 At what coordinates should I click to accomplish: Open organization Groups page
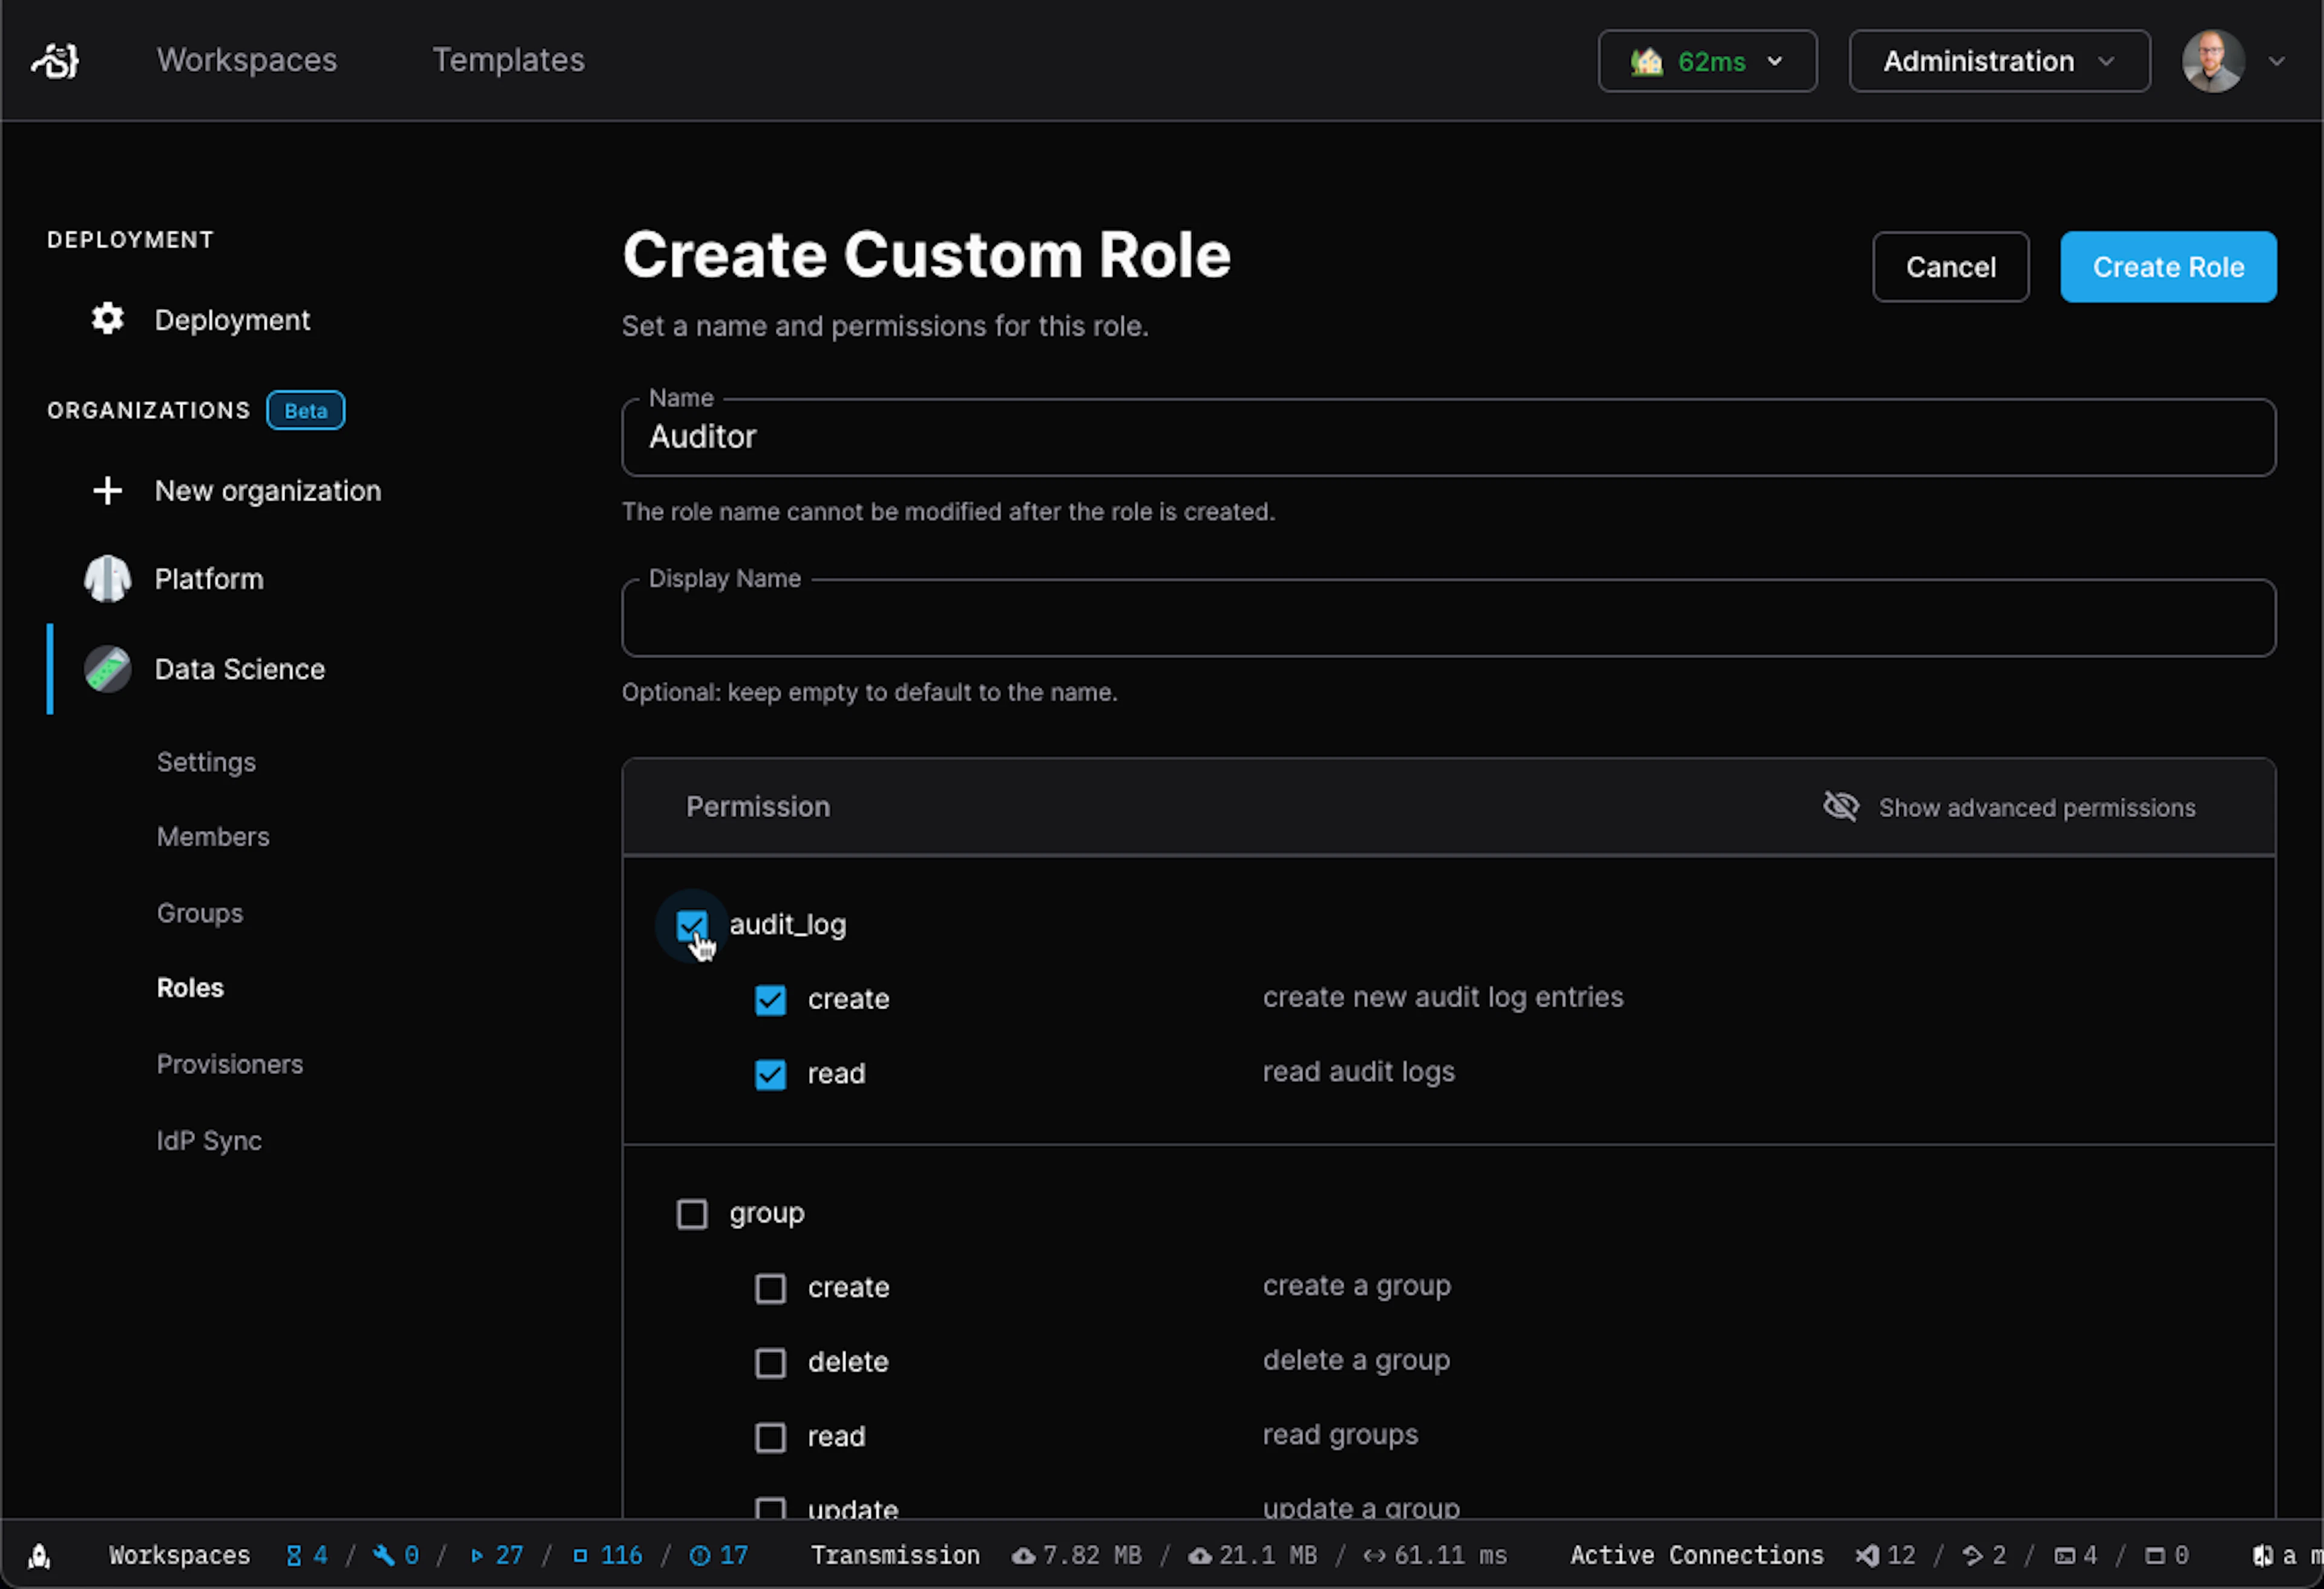click(200, 913)
